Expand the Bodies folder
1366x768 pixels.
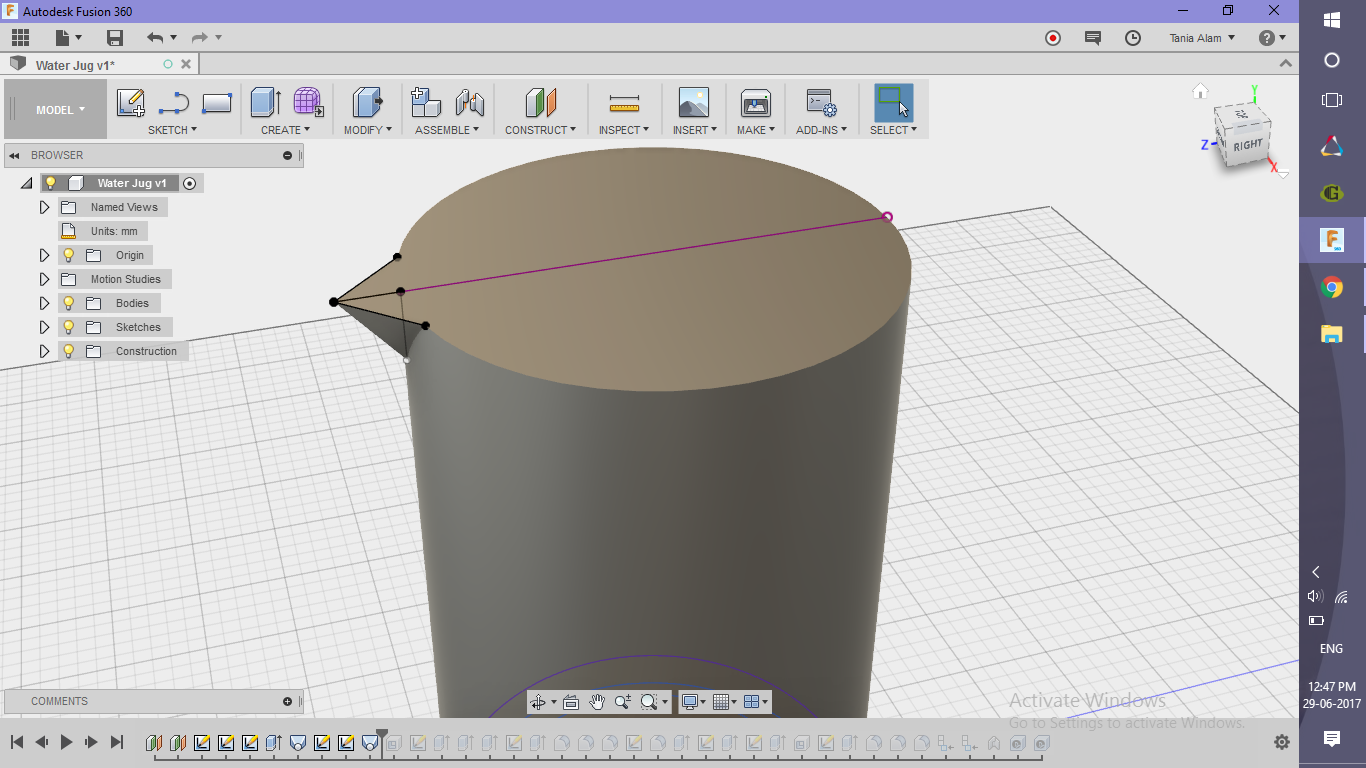44,303
